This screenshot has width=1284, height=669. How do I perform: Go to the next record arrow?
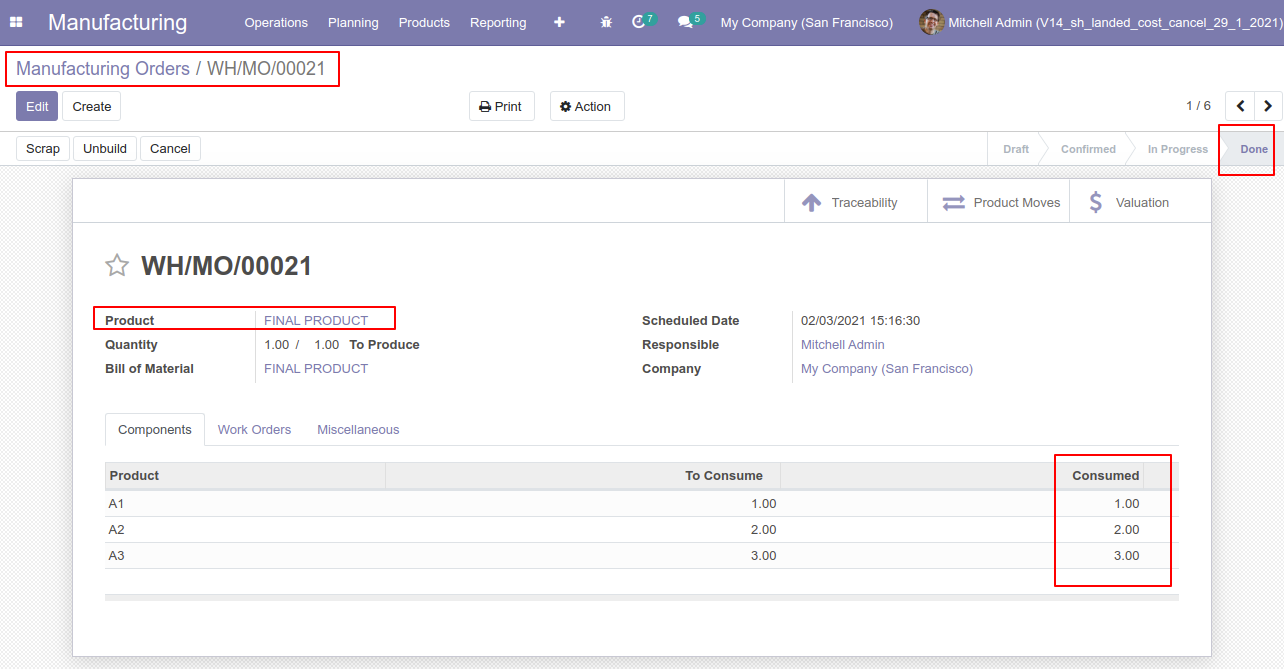pos(1268,106)
